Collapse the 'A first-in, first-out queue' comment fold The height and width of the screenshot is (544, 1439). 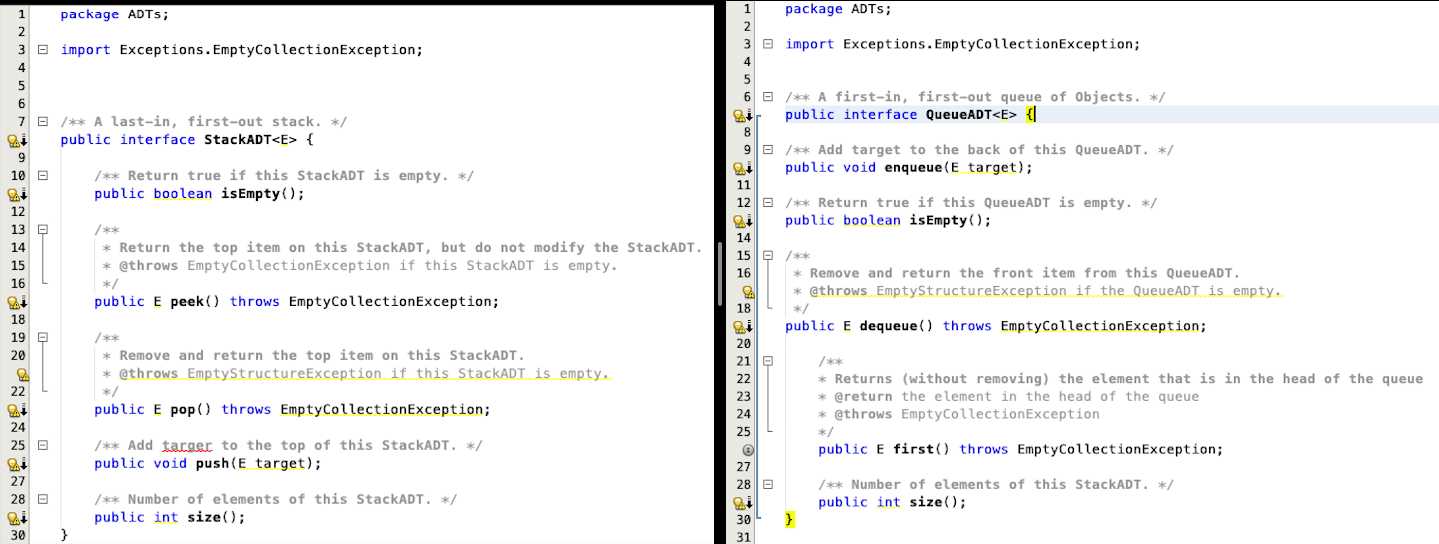coord(768,97)
